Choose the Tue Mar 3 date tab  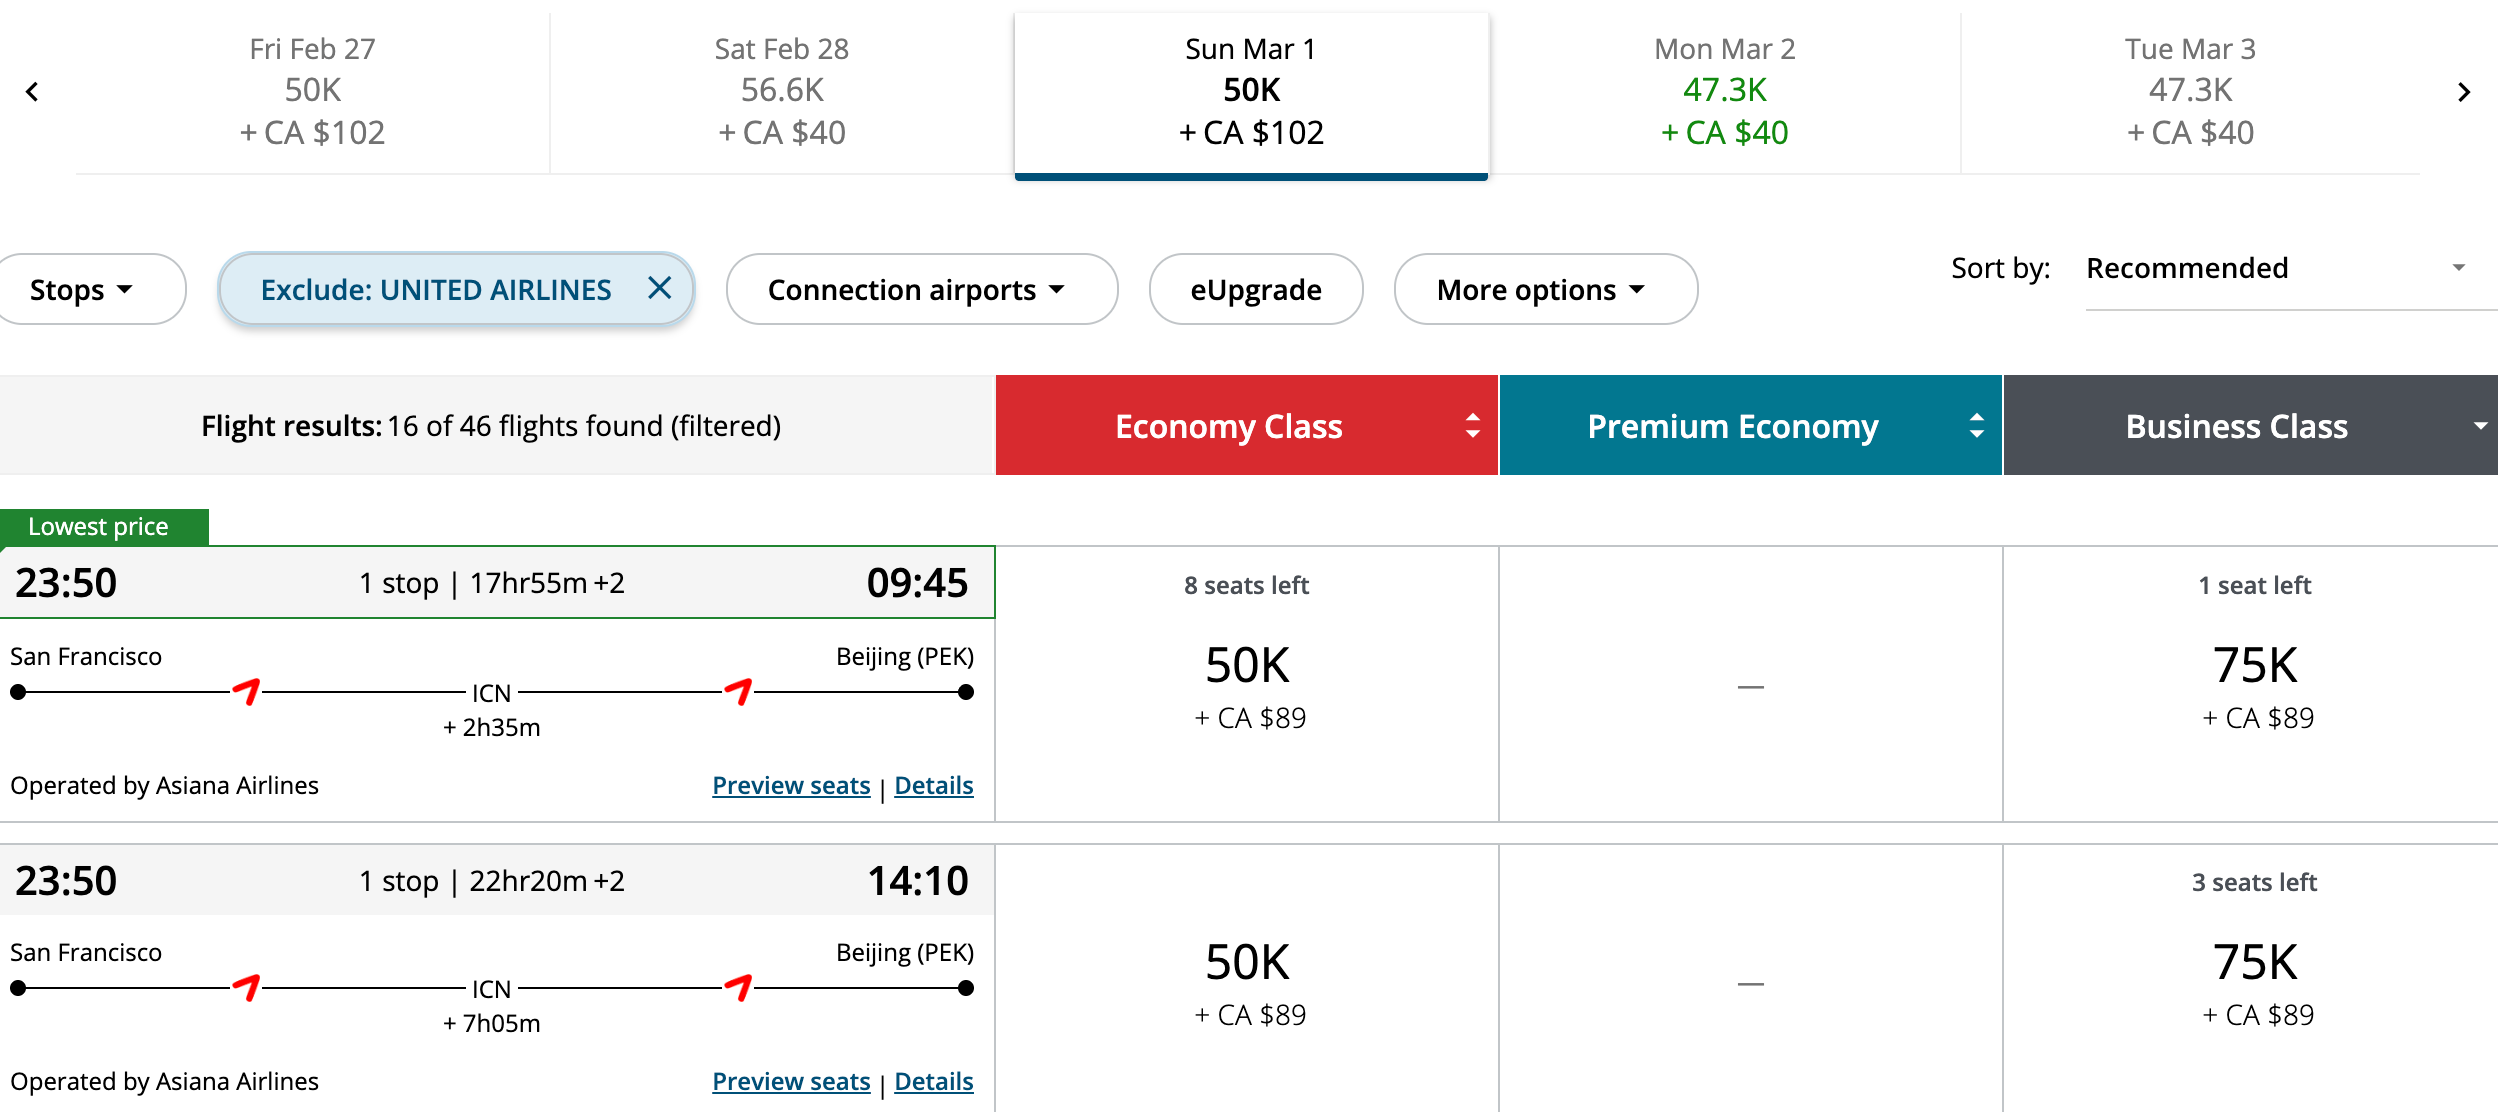click(2190, 91)
